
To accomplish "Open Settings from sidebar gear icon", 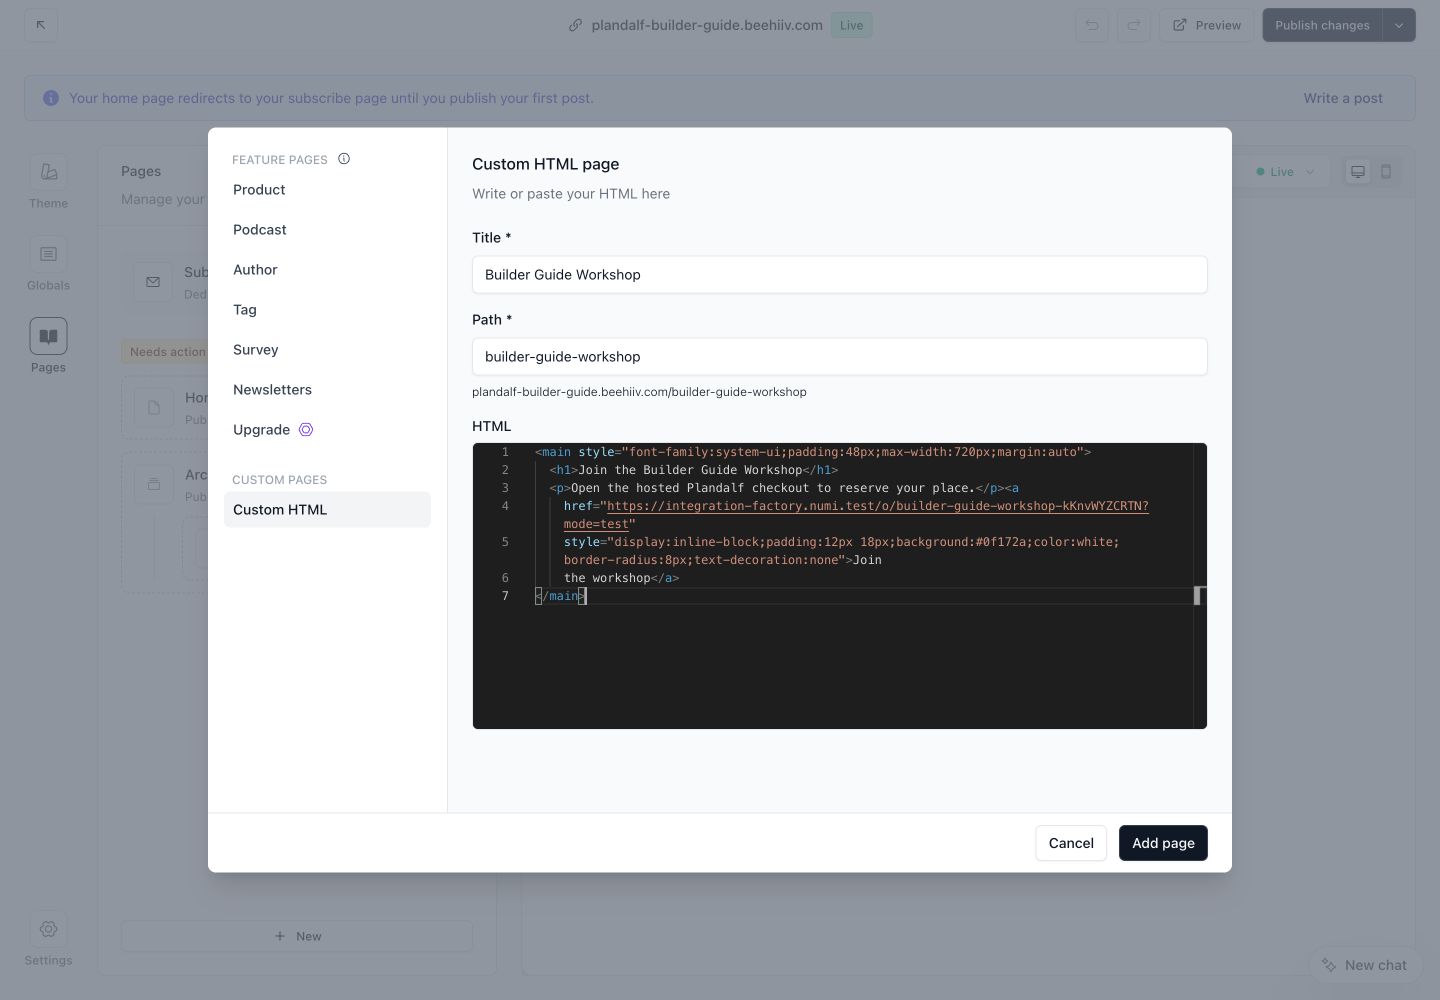I will (x=48, y=939).
